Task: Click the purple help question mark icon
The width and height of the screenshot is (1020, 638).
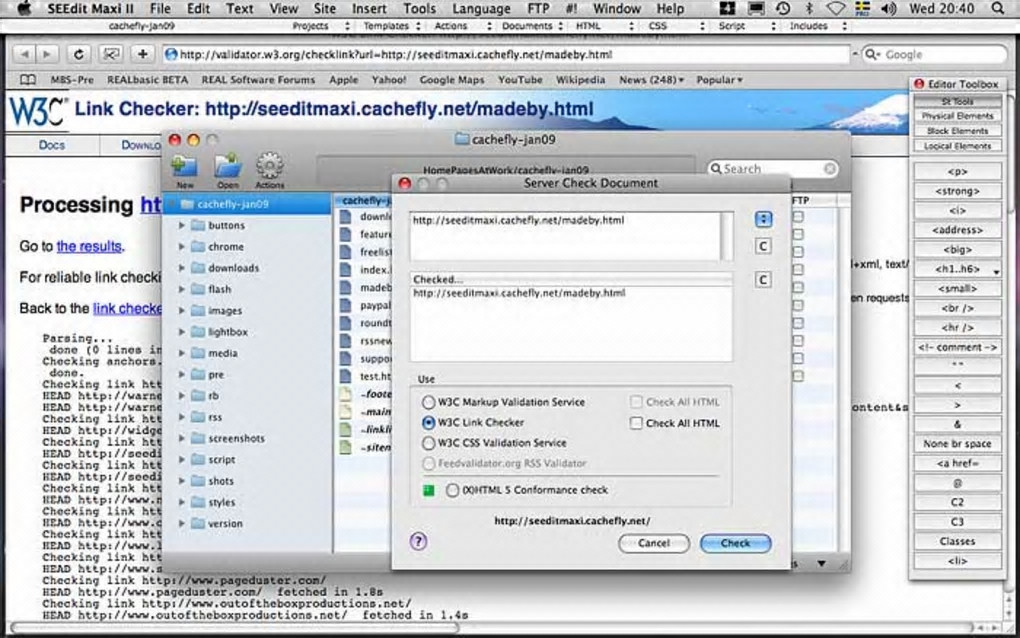Action: coord(418,541)
